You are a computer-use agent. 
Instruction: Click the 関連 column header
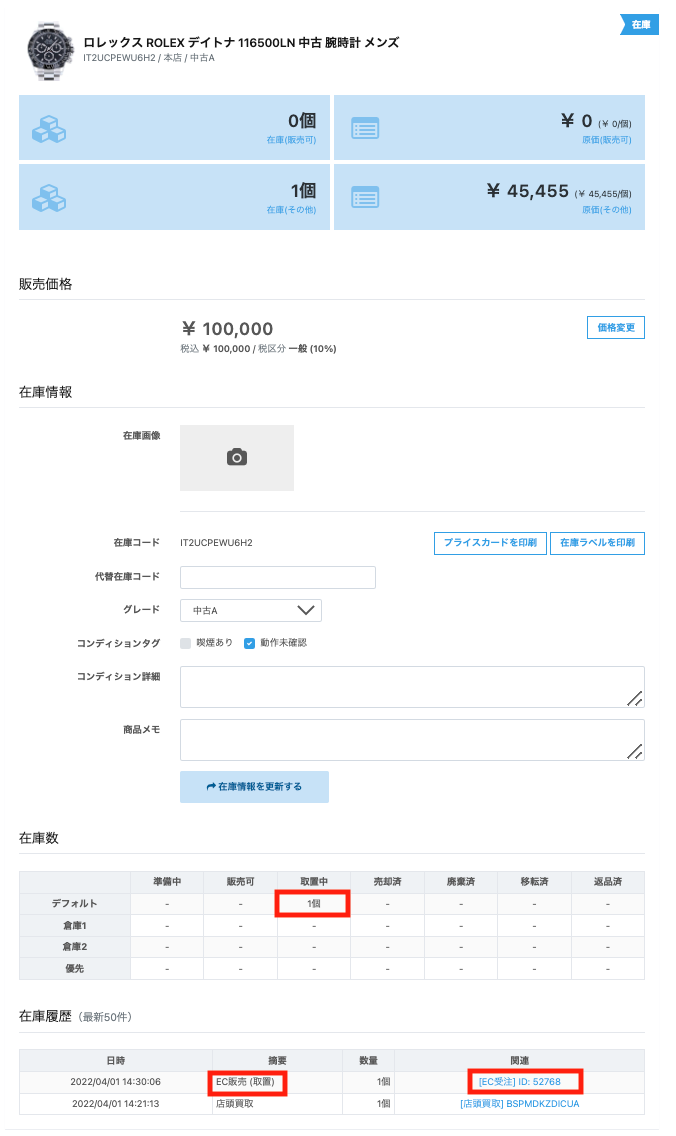tap(519, 1061)
